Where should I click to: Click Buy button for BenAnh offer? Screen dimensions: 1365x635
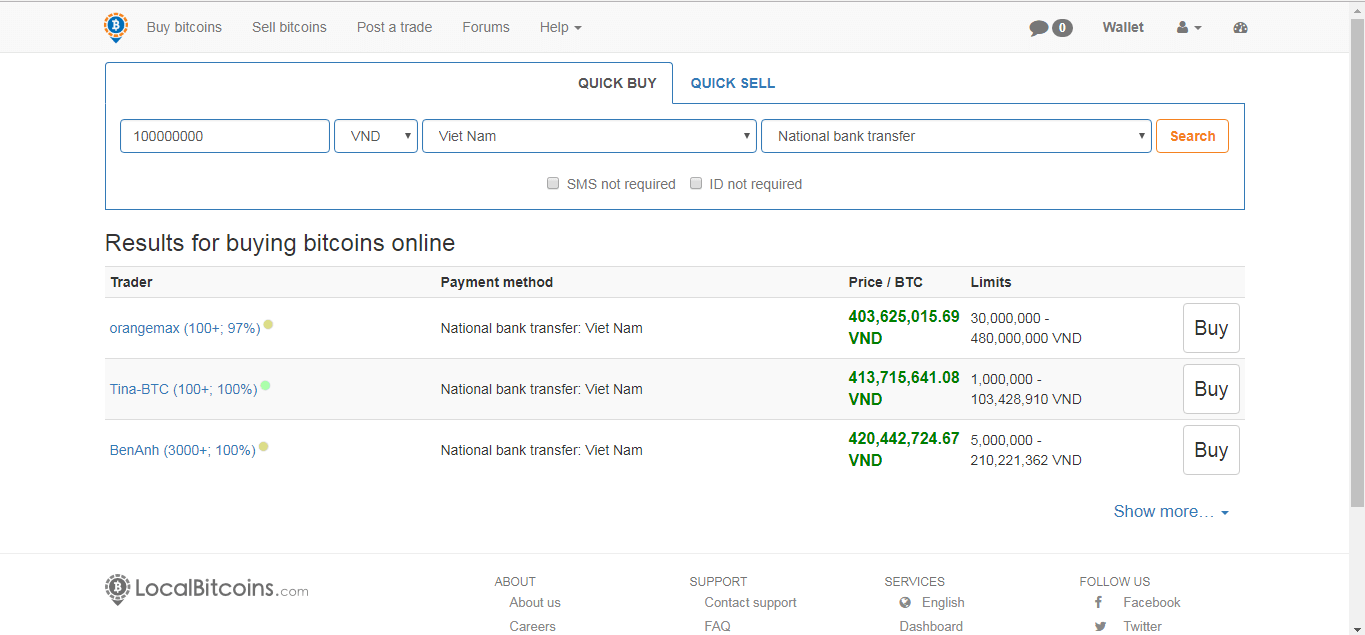(x=1211, y=450)
